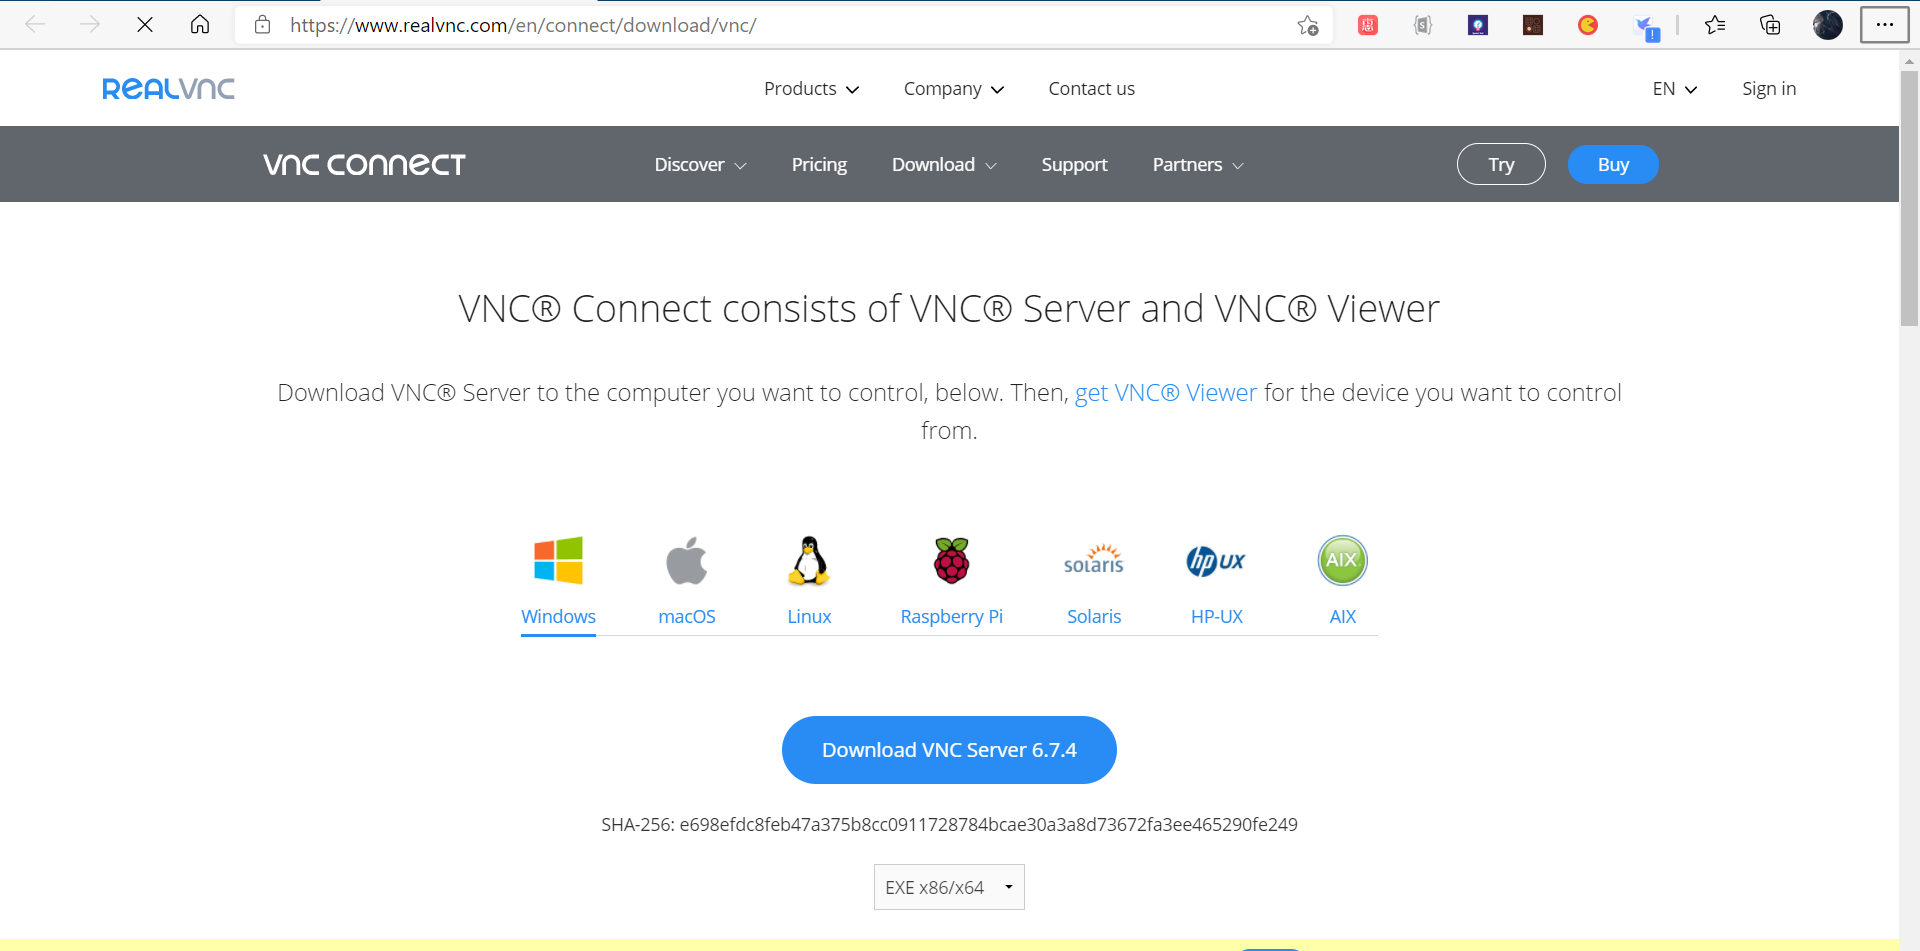
Task: Open the Download menu chevron
Action: 990,165
